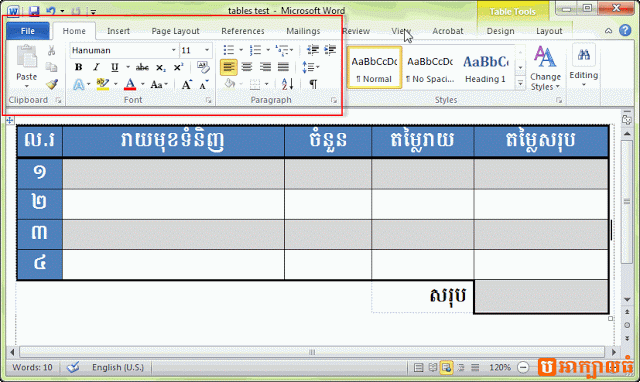Click the proofing errors check icon
This screenshot has height=382, width=640.
pyautogui.click(x=73, y=367)
